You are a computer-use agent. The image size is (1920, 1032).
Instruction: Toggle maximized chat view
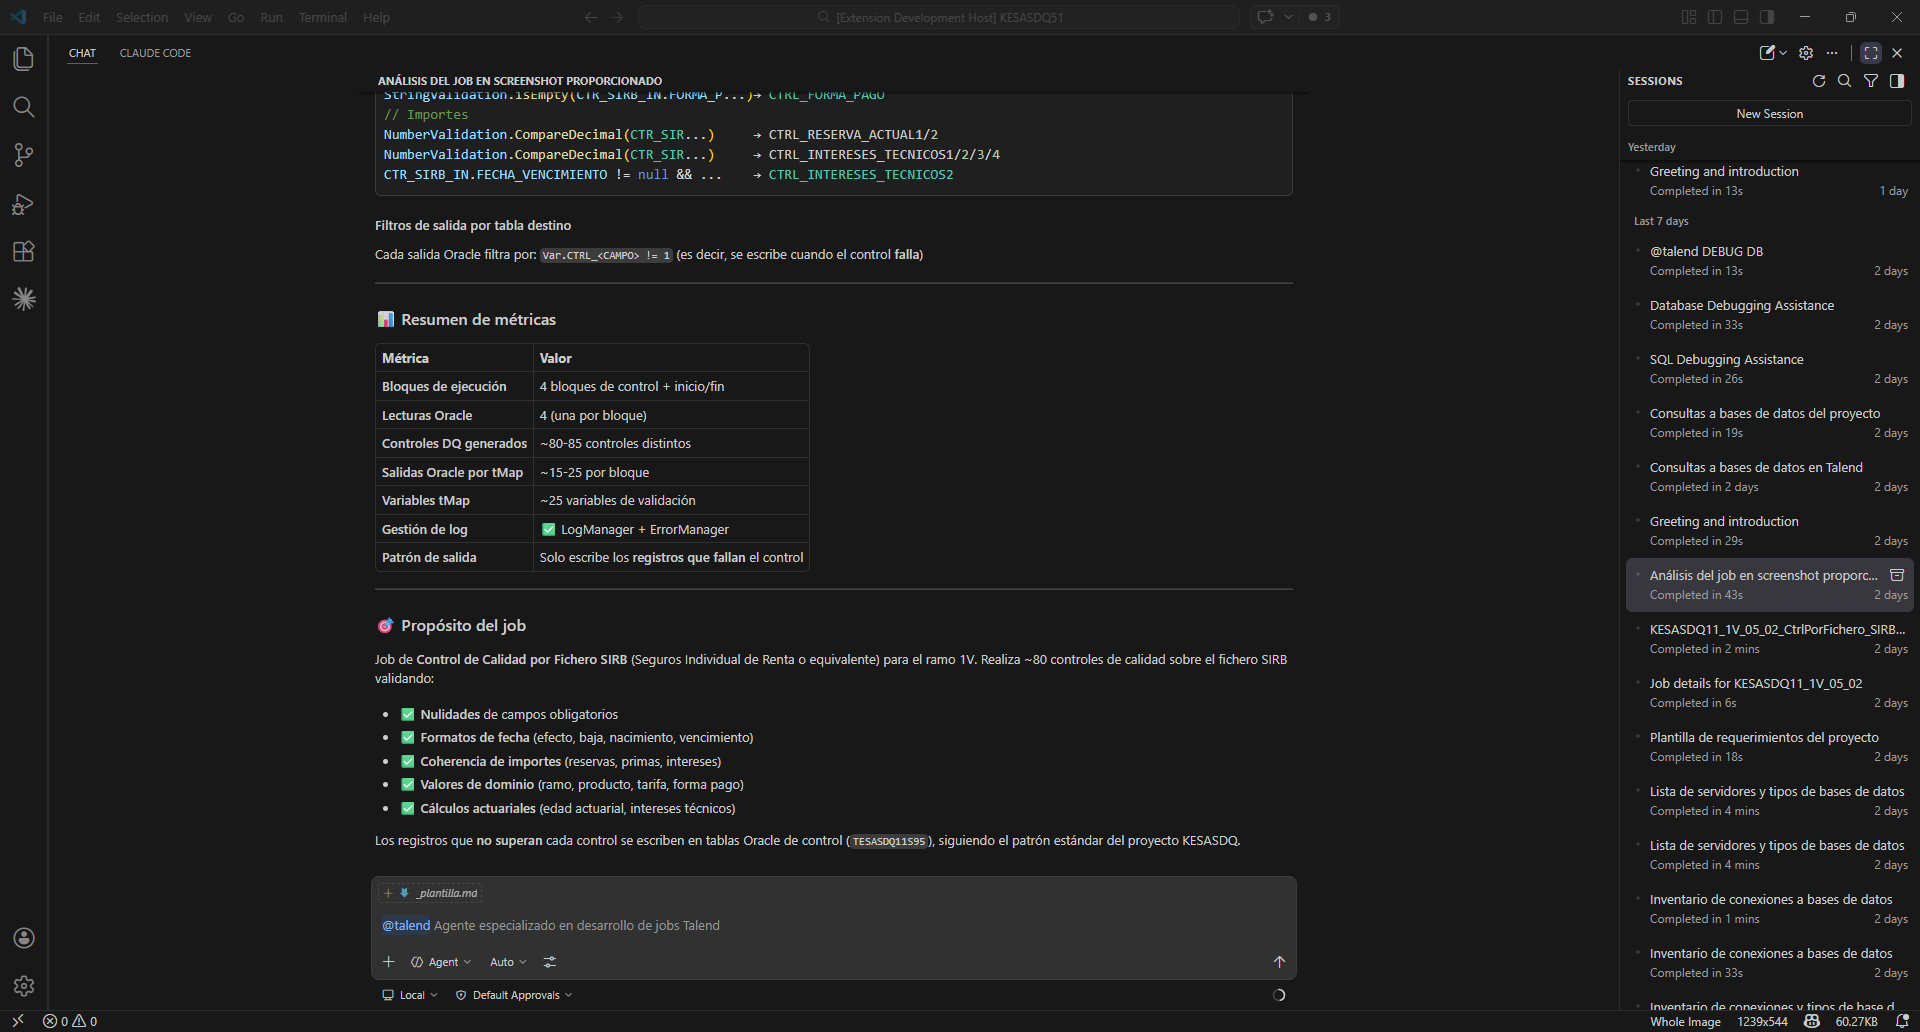1871,53
